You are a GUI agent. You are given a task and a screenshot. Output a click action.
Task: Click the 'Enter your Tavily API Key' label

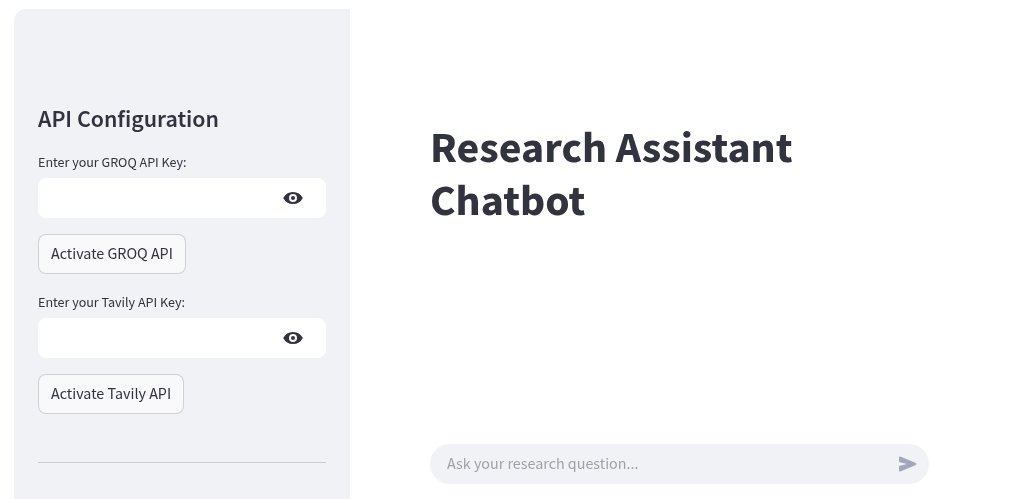pyautogui.click(x=111, y=302)
